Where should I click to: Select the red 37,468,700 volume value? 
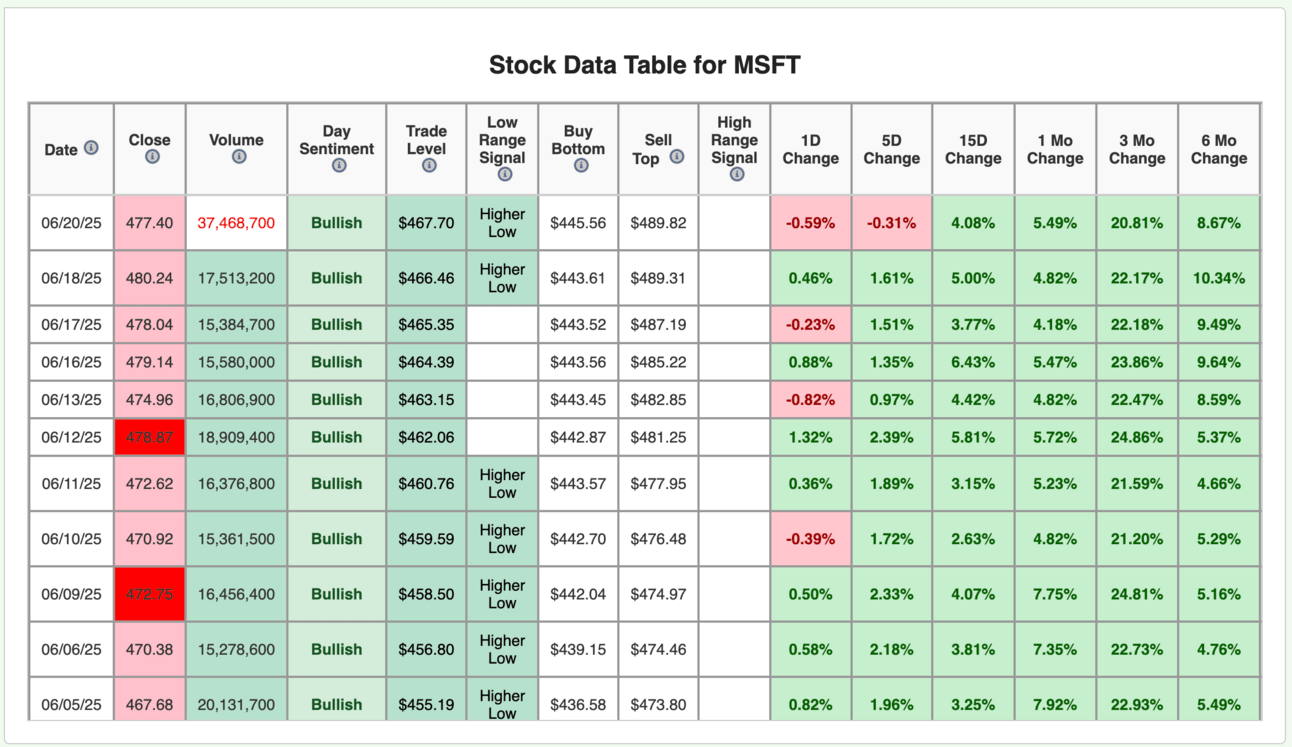(x=236, y=223)
